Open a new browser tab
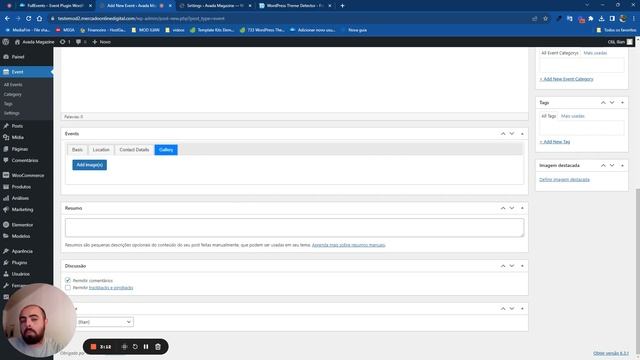 pos(342,6)
